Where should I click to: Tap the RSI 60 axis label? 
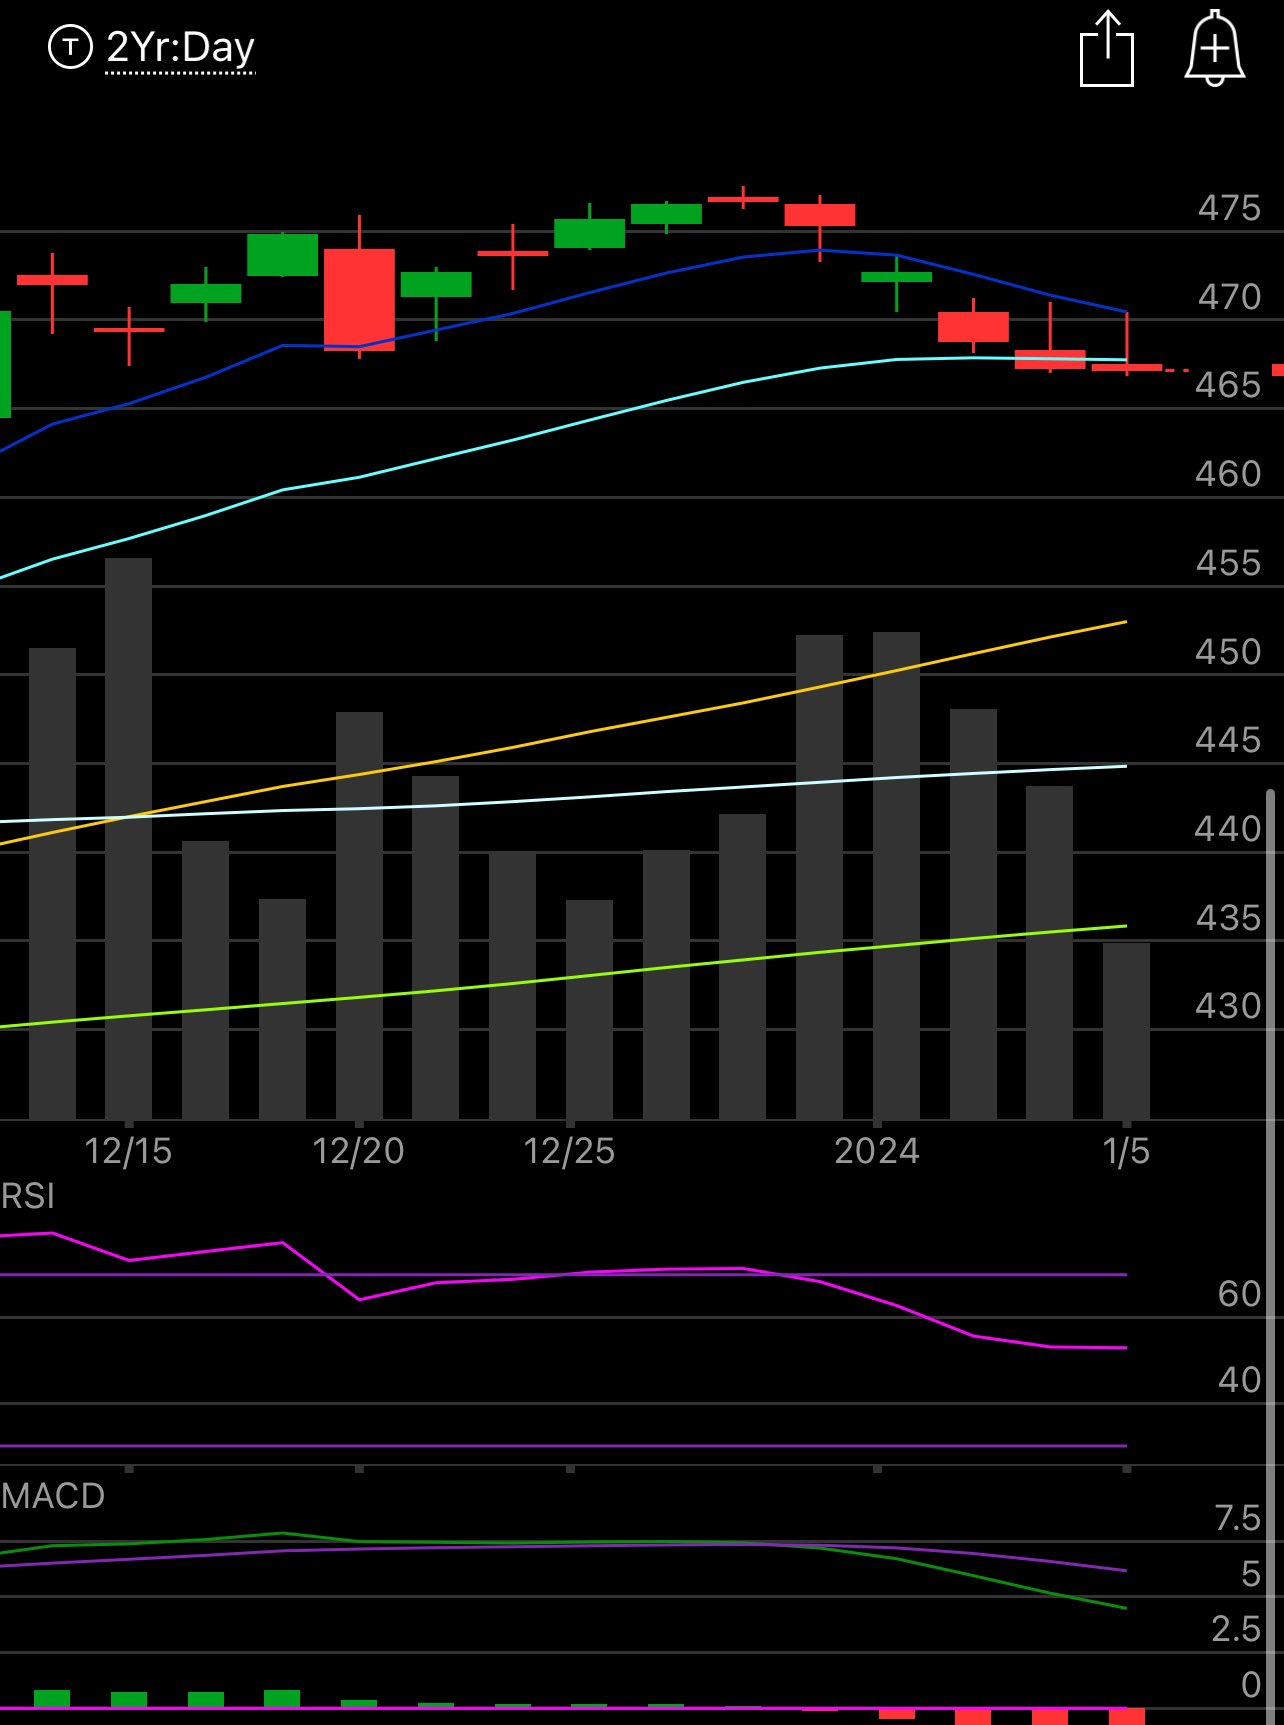pos(1240,1294)
